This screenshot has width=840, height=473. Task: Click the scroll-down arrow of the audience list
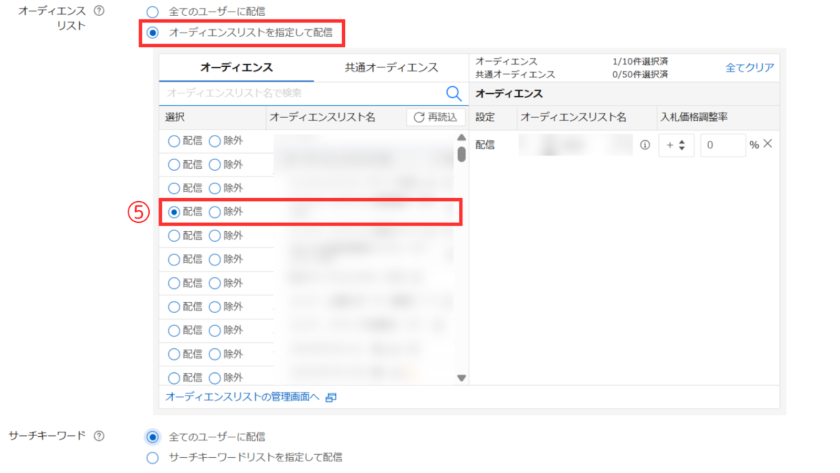461,378
